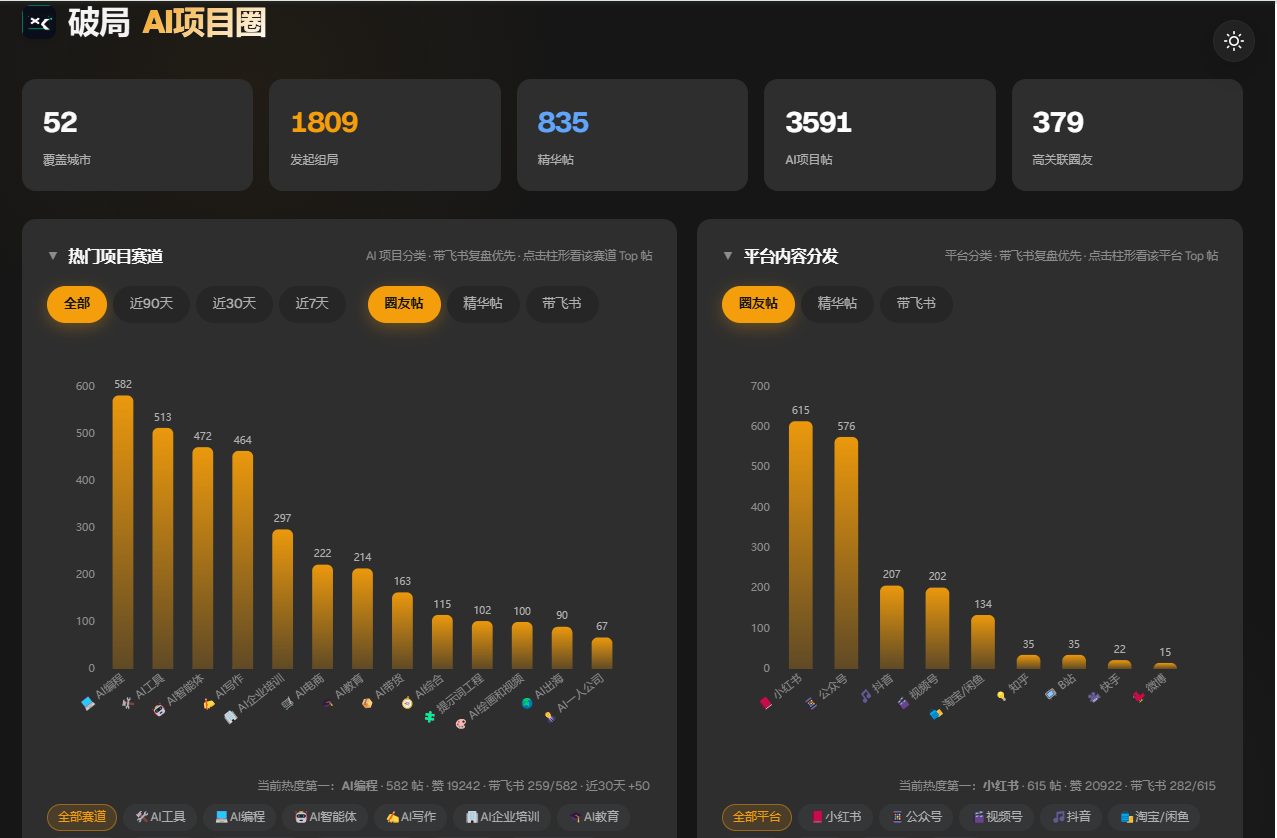Image resolution: width=1277 pixels, height=838 pixels.
Task: Toggle light/dark theme sun icon
Action: pos(1234,41)
